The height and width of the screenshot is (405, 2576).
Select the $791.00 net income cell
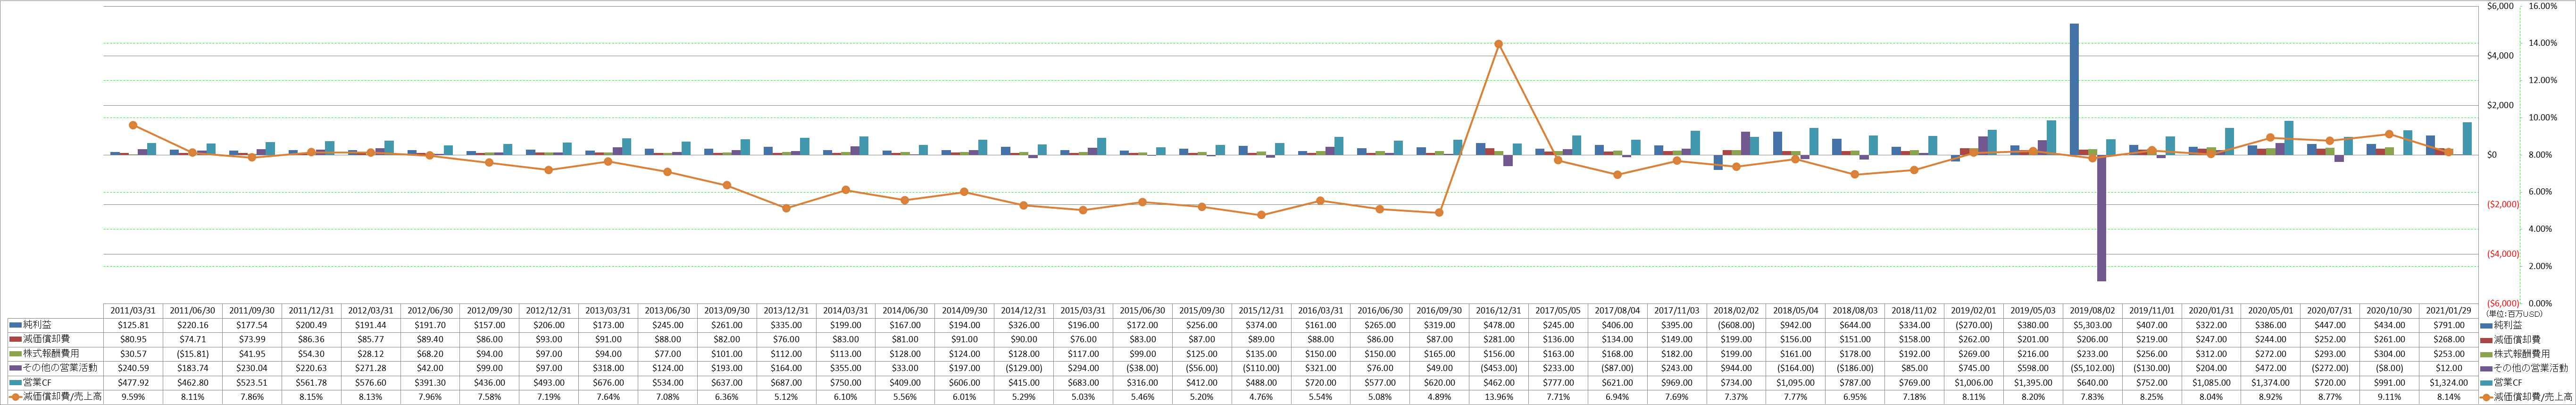point(2448,325)
